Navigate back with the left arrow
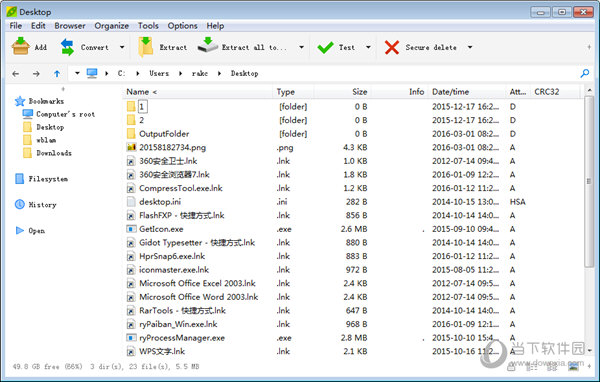 point(16,73)
